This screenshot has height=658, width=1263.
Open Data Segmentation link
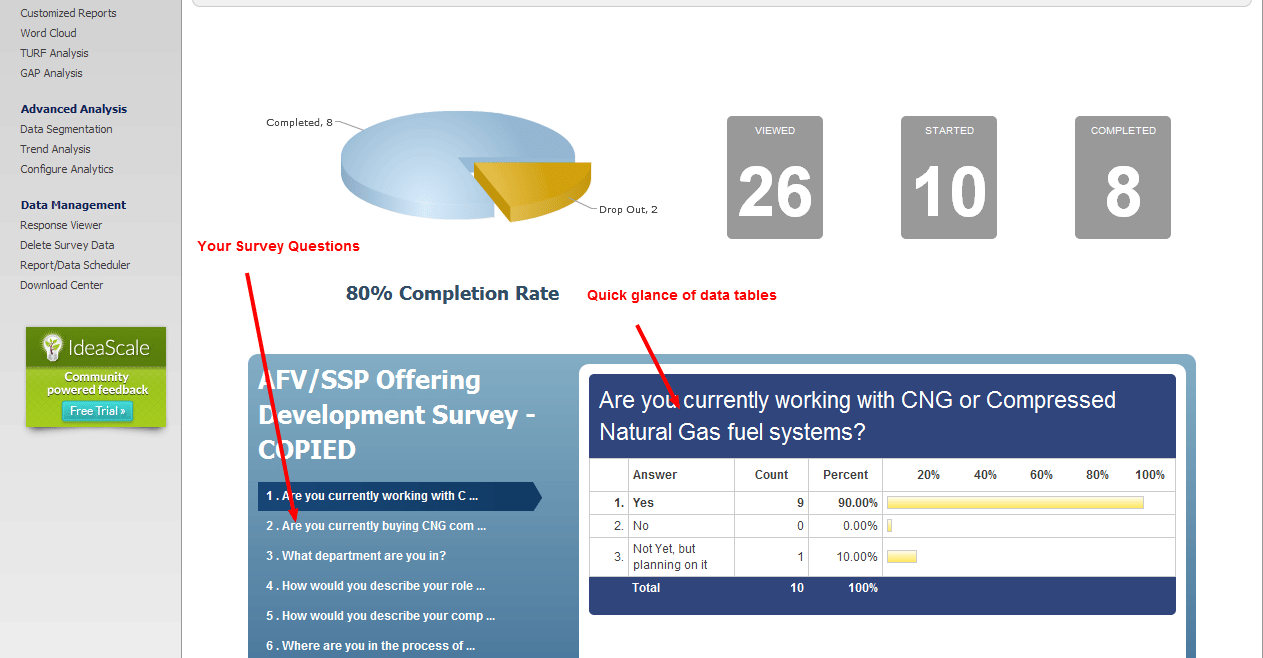[x=66, y=129]
